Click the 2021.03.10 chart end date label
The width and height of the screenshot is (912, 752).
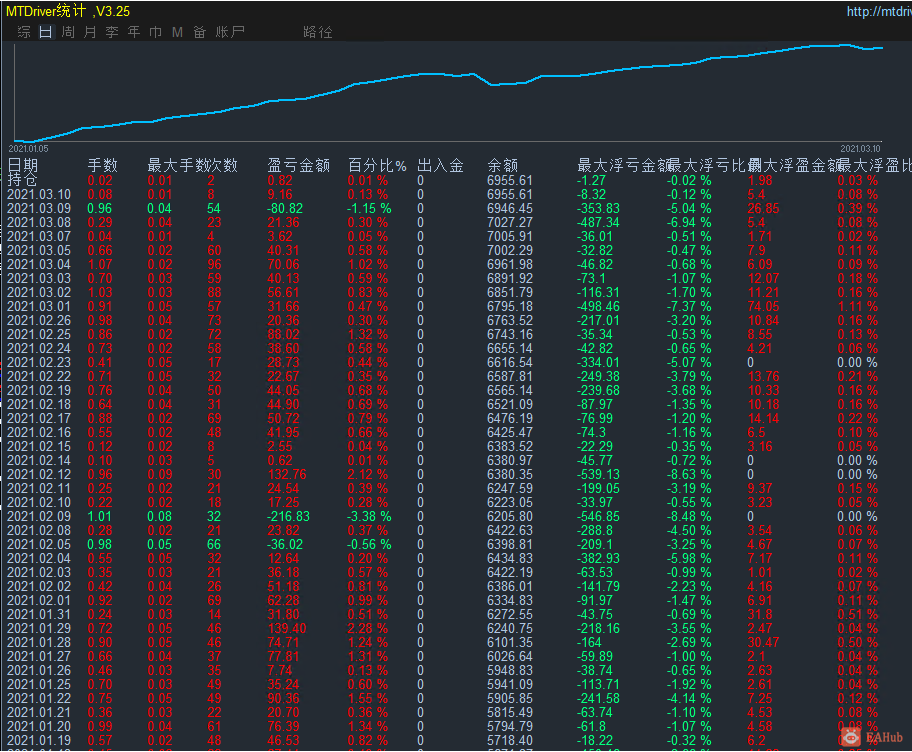(x=860, y=149)
